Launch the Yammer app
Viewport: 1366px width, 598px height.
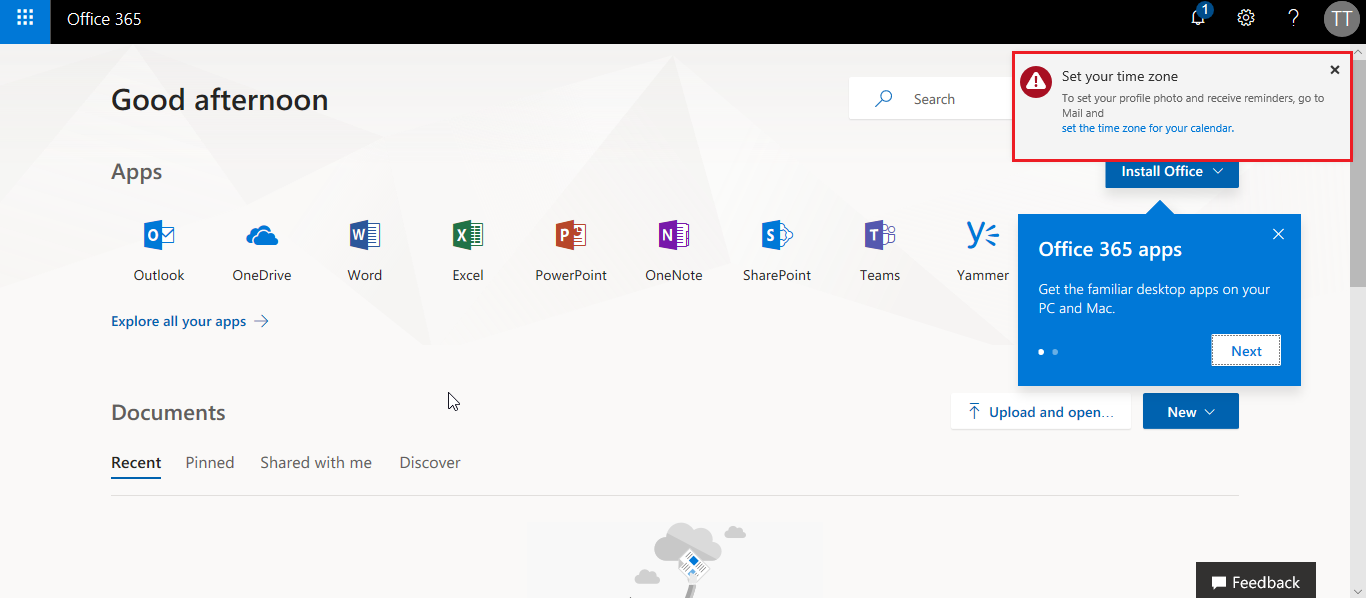[983, 250]
